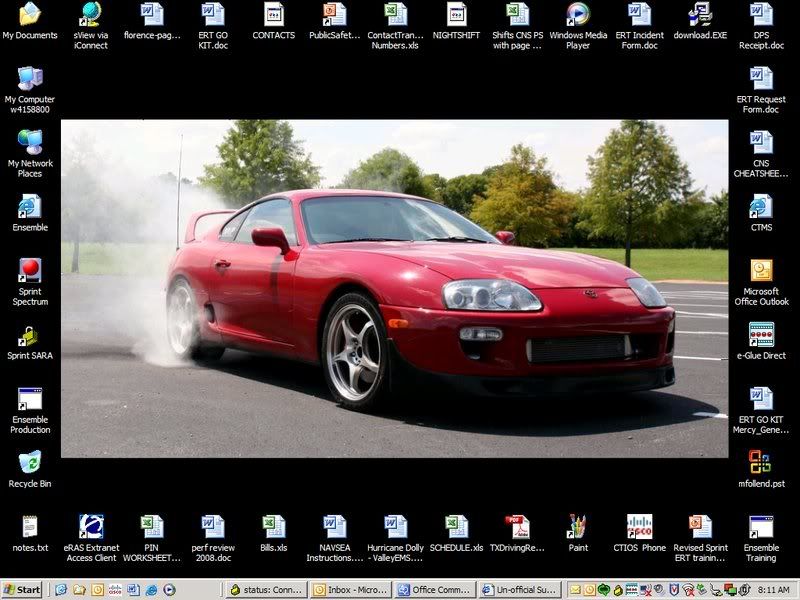Click the mfollend.pst file icon
This screenshot has height=600, width=800.
(x=761, y=464)
